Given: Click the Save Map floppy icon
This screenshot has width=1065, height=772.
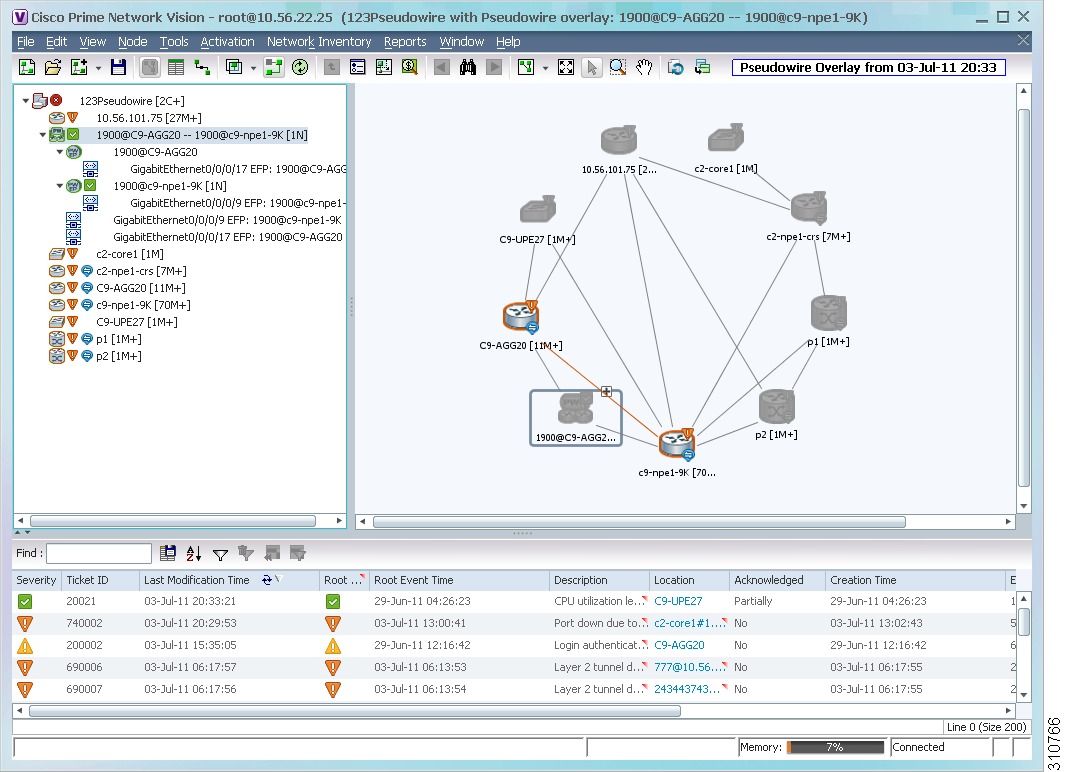Looking at the screenshot, I should tap(119, 67).
